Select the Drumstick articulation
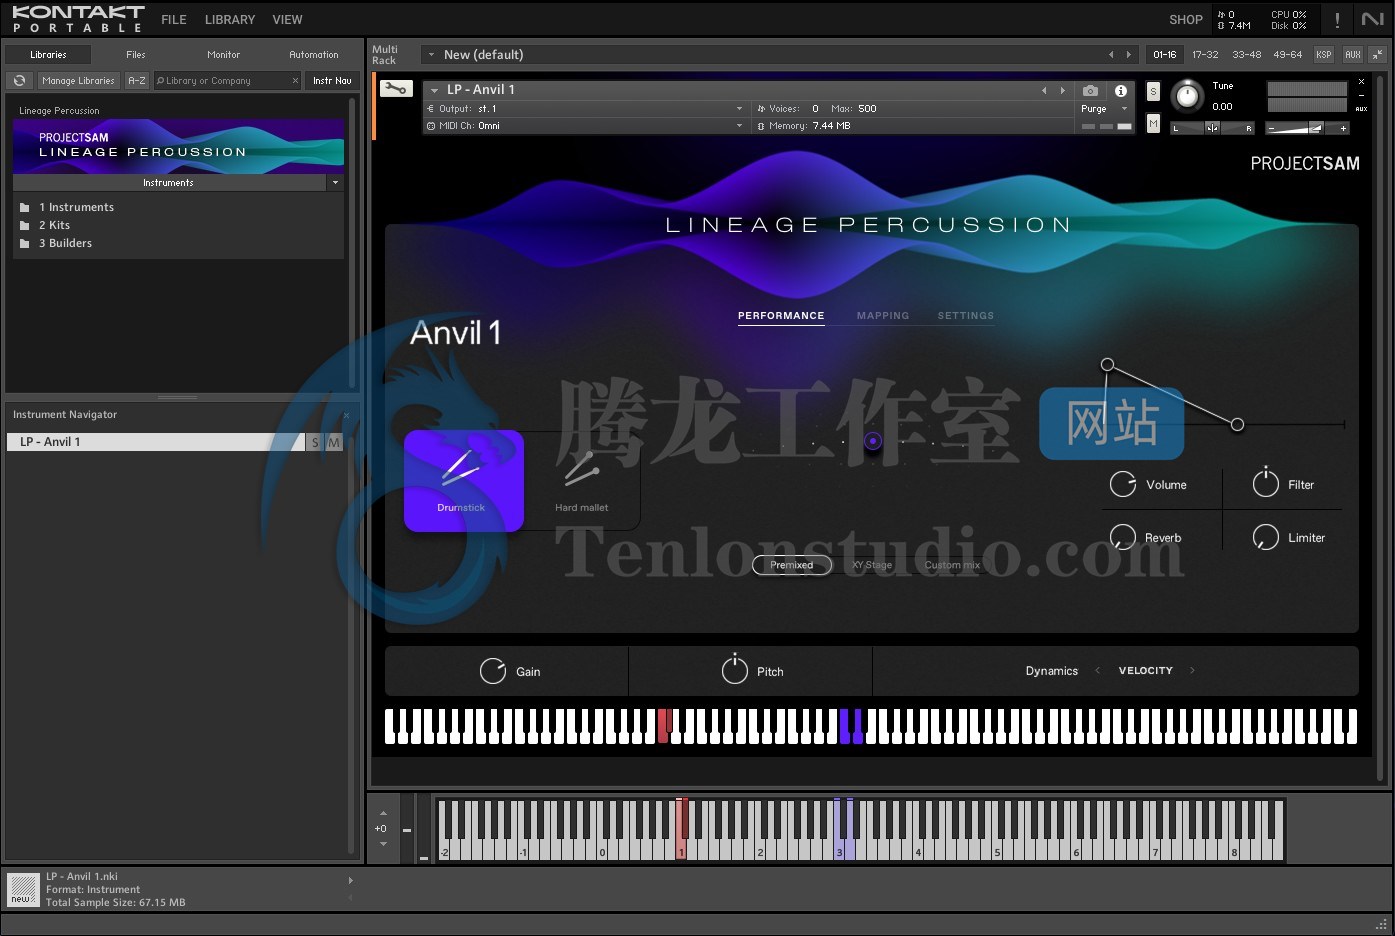Image resolution: width=1395 pixels, height=936 pixels. [x=463, y=480]
